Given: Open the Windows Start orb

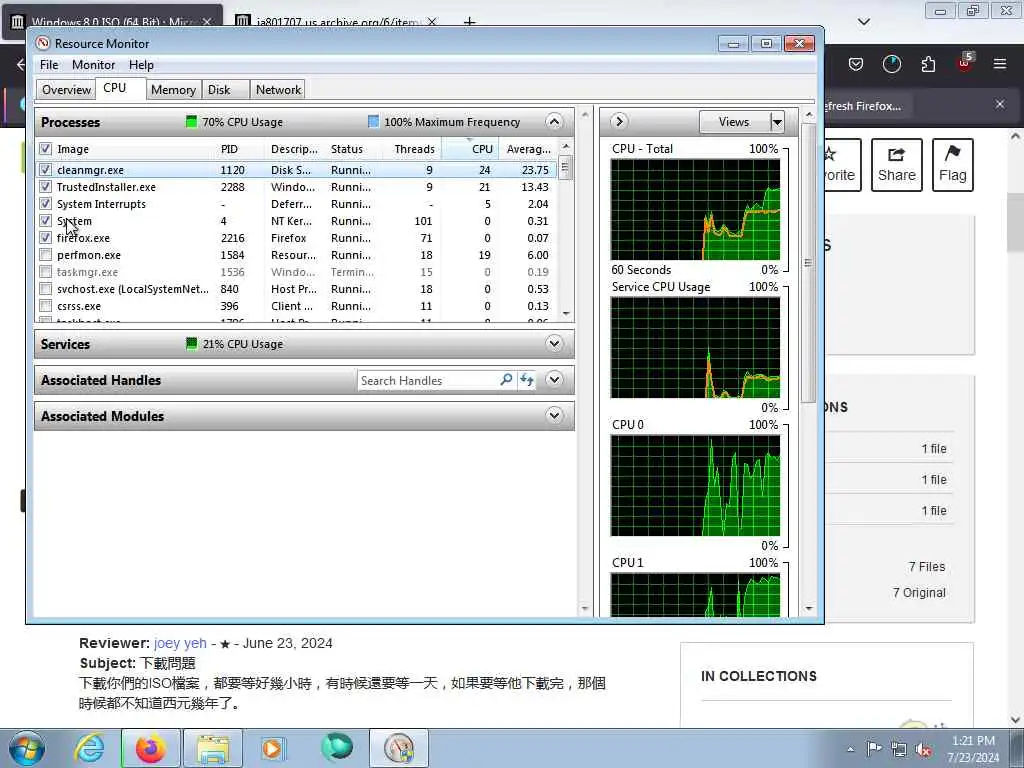Looking at the screenshot, I should click(x=27, y=748).
